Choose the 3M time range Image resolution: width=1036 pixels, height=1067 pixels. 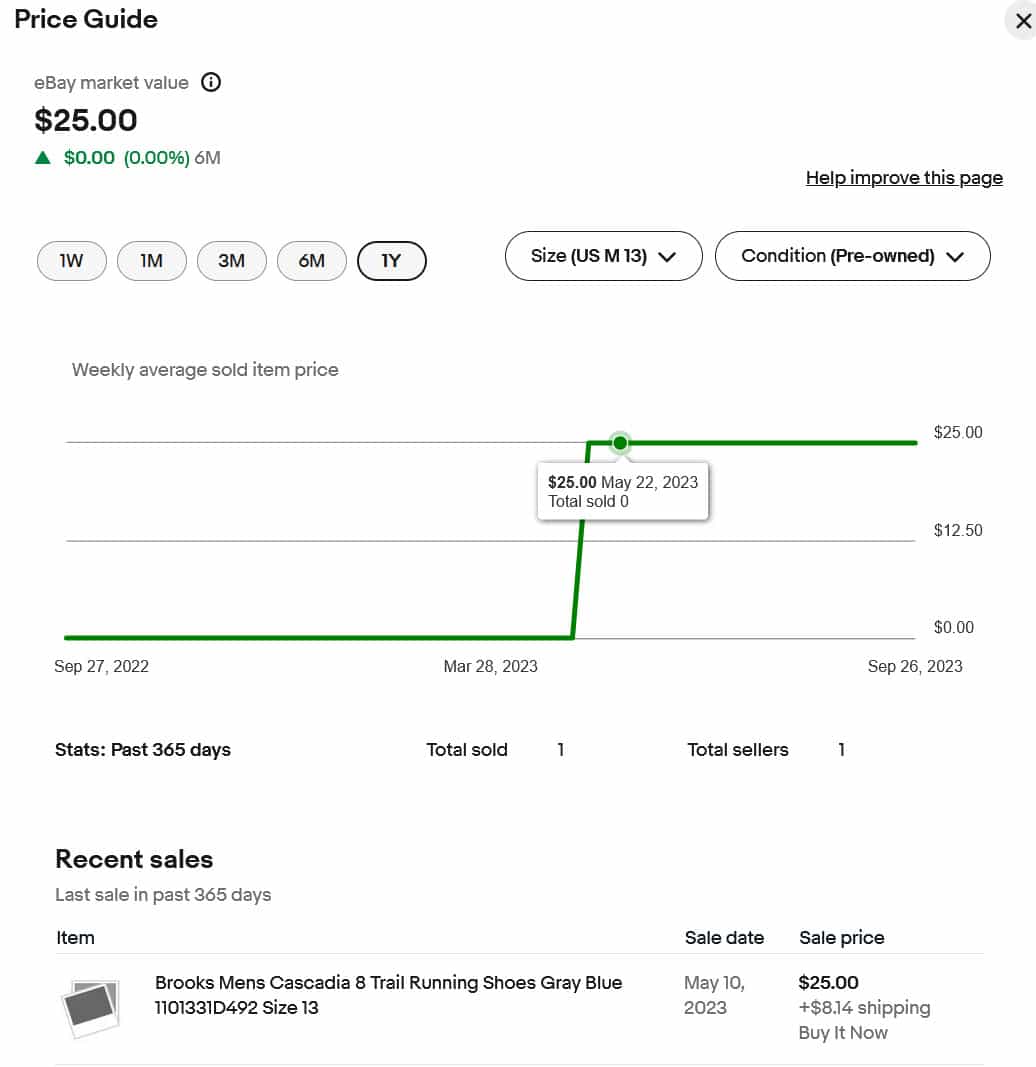click(x=231, y=261)
